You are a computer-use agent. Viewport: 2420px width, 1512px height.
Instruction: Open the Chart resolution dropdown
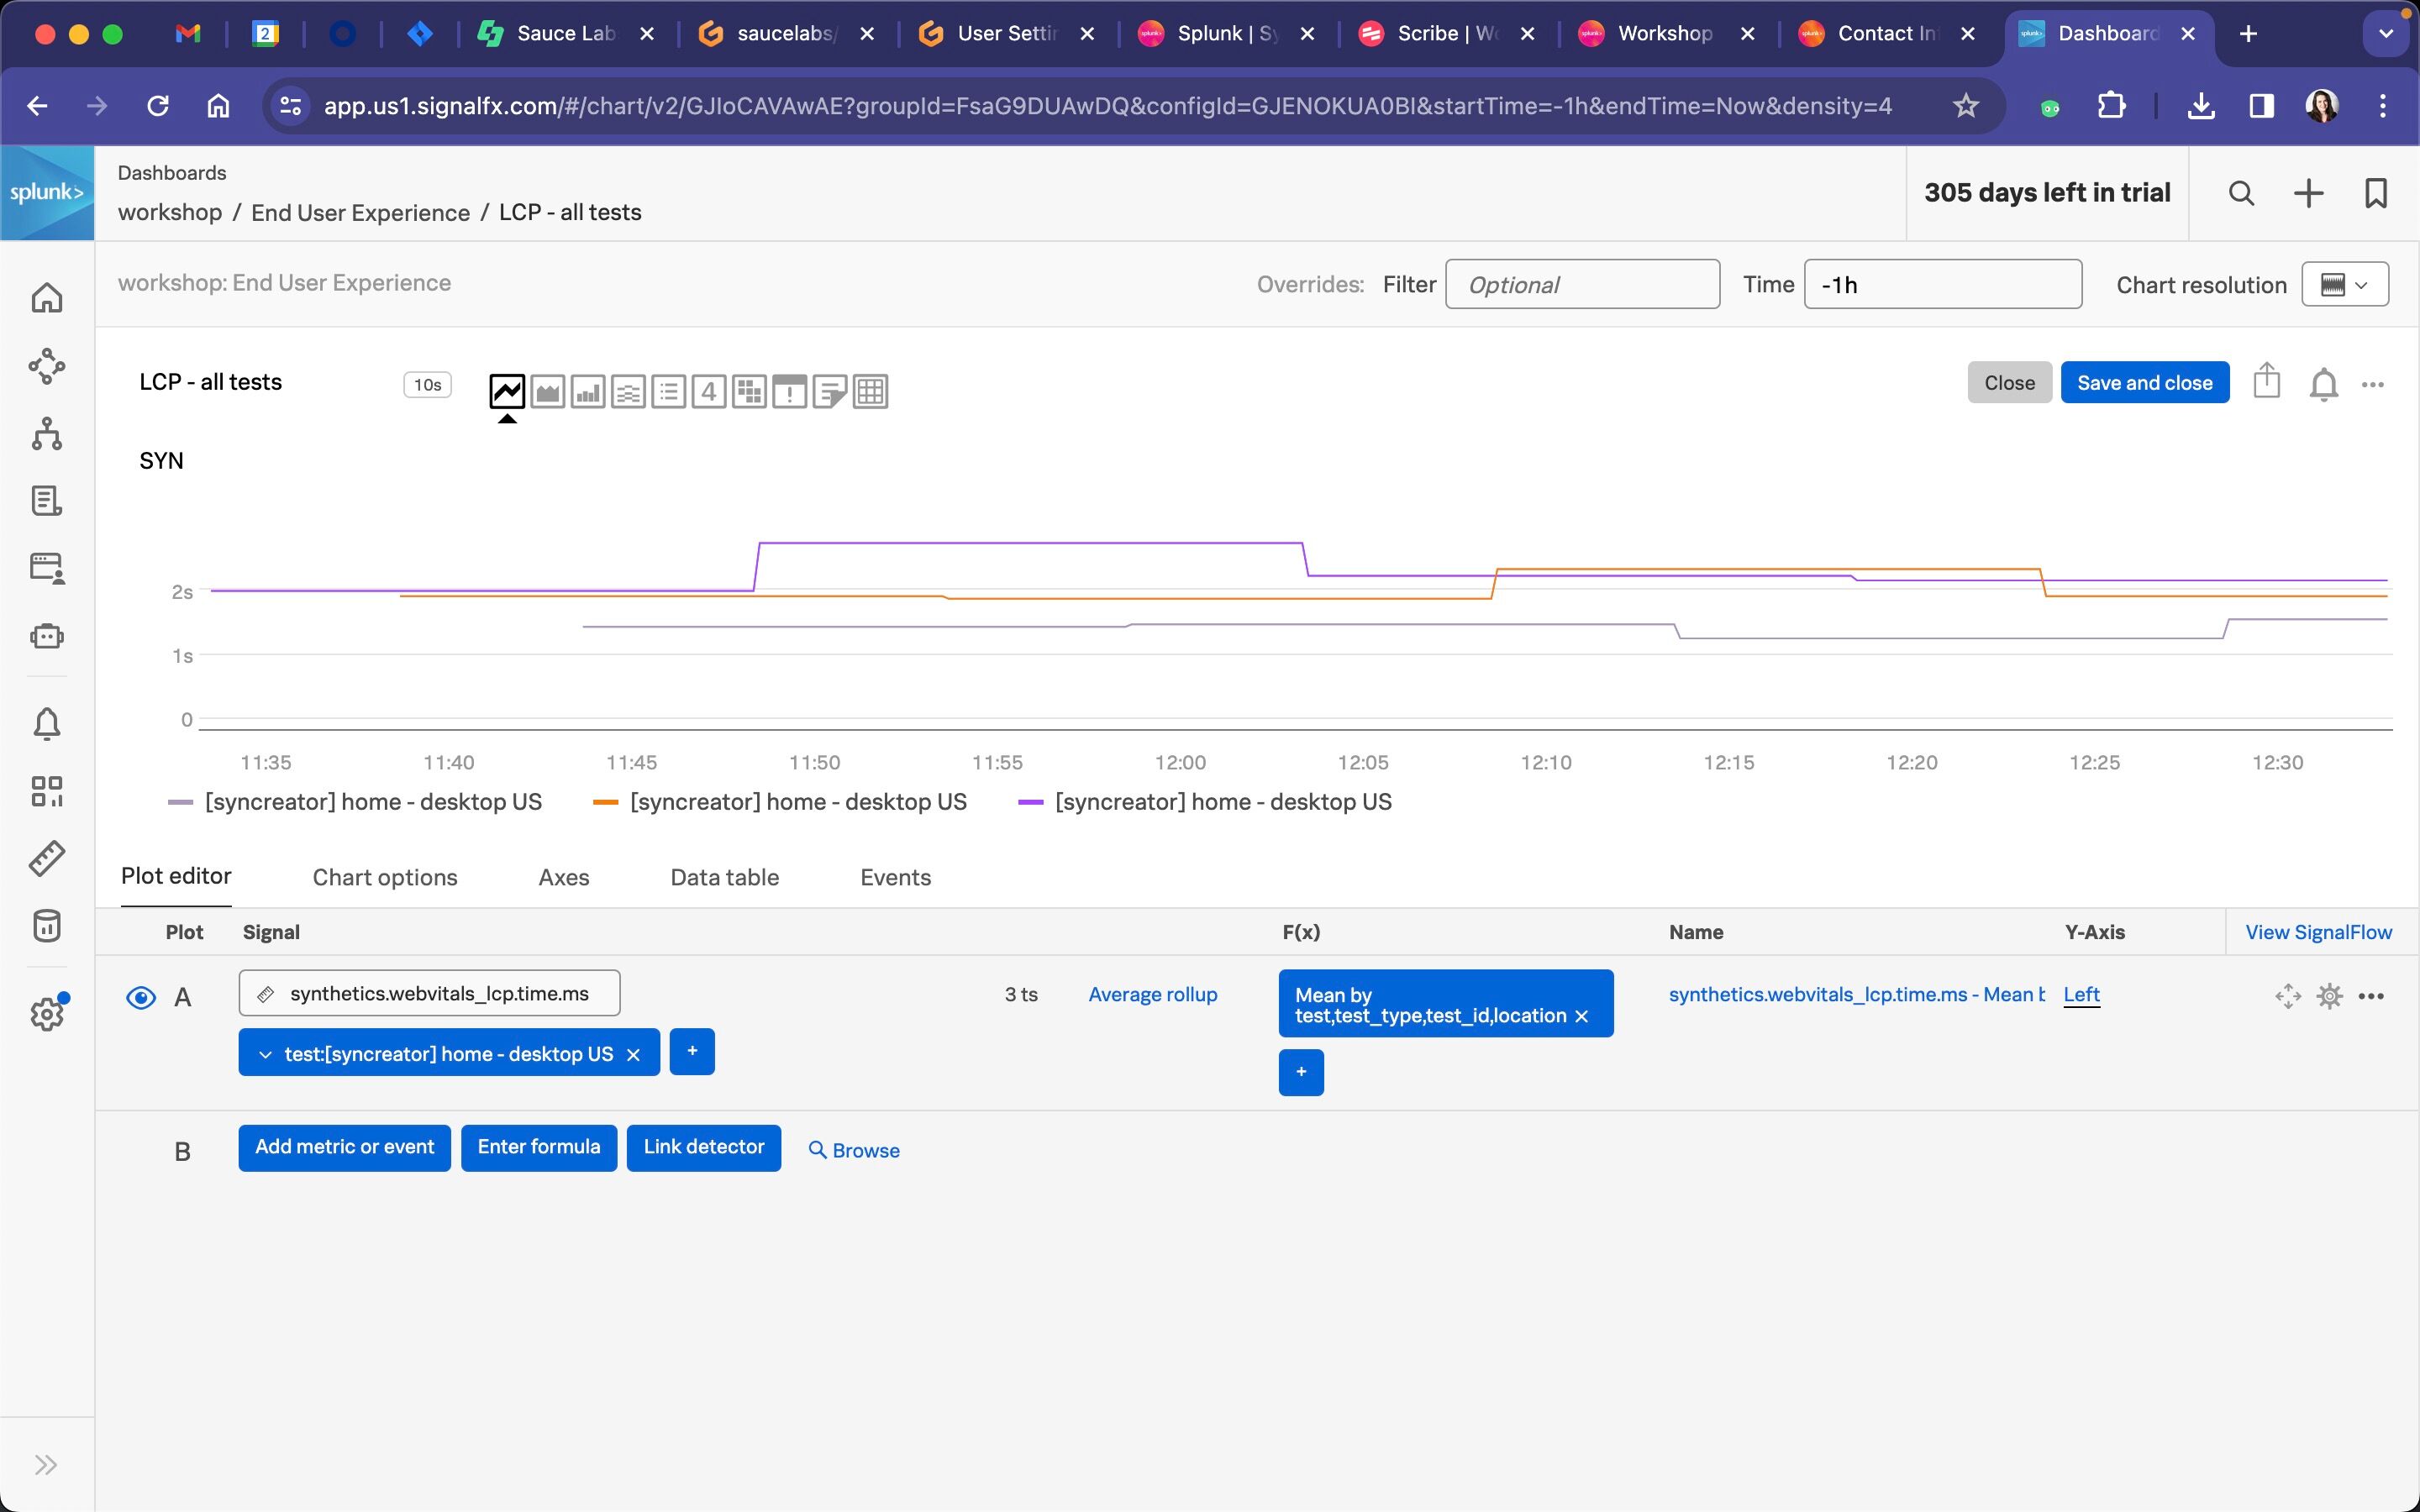coord(2345,285)
